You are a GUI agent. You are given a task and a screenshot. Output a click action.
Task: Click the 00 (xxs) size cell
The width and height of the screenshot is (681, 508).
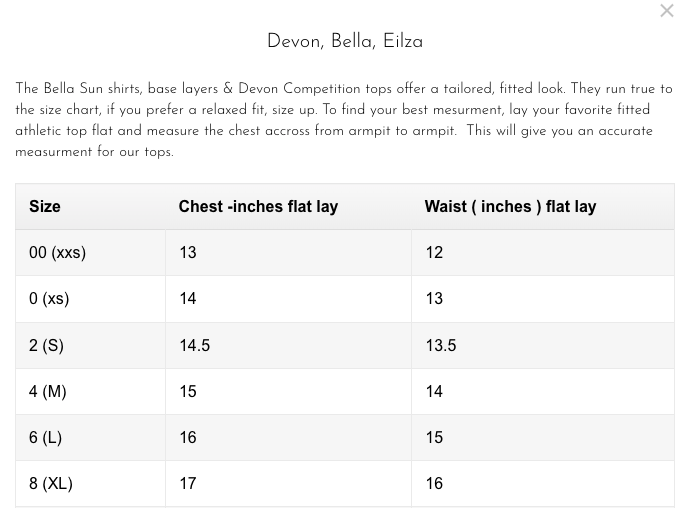tap(57, 253)
